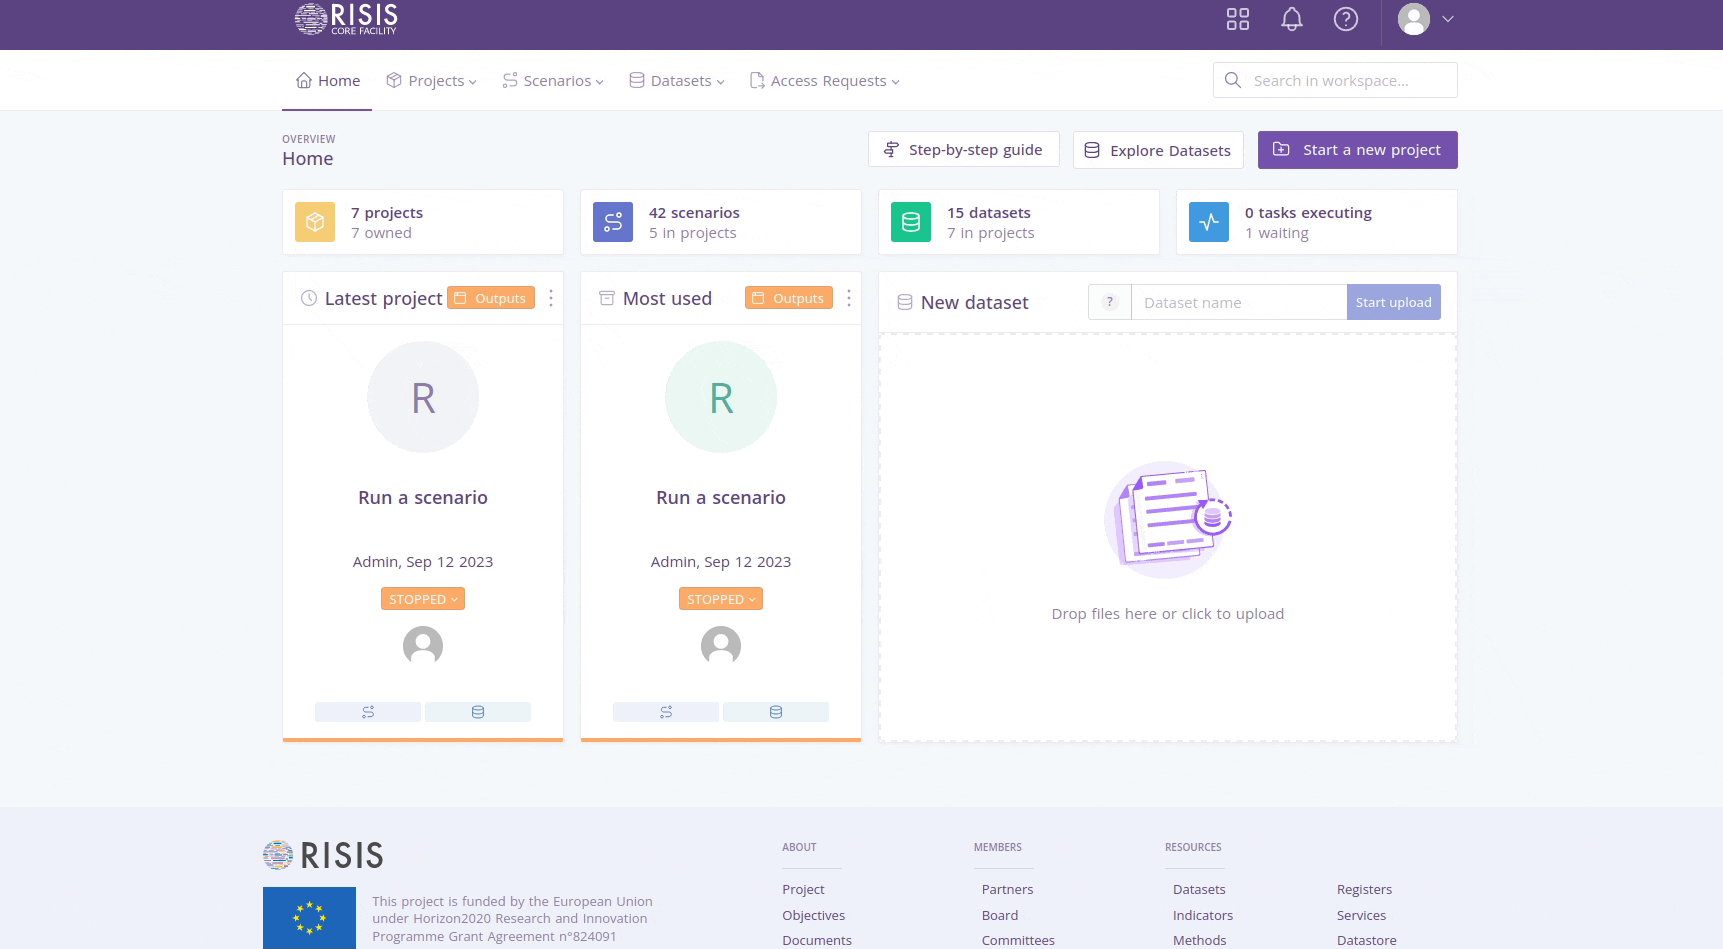Open the Datasets menu
1723x949 pixels.
[x=677, y=81]
